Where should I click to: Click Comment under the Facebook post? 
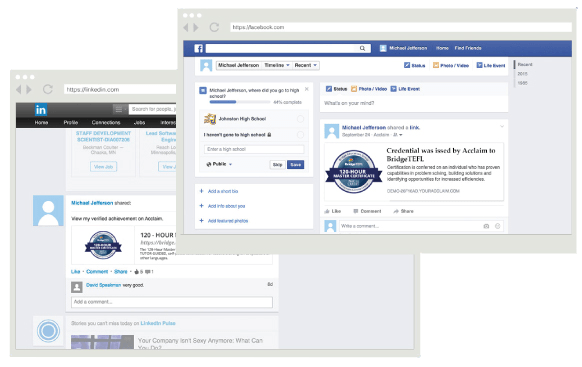point(367,211)
